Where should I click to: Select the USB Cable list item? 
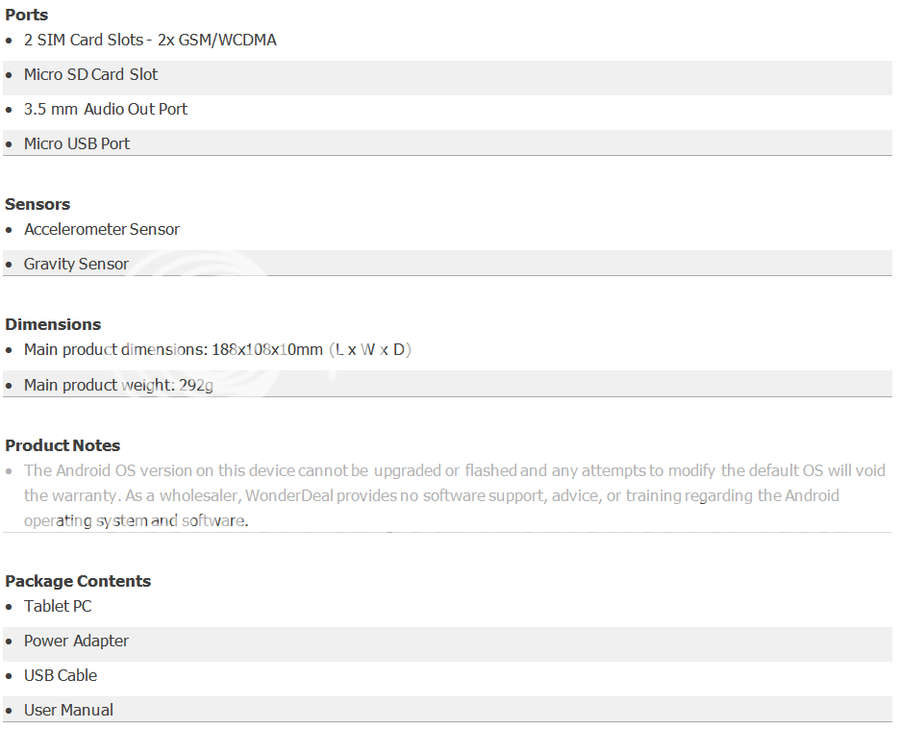point(60,675)
